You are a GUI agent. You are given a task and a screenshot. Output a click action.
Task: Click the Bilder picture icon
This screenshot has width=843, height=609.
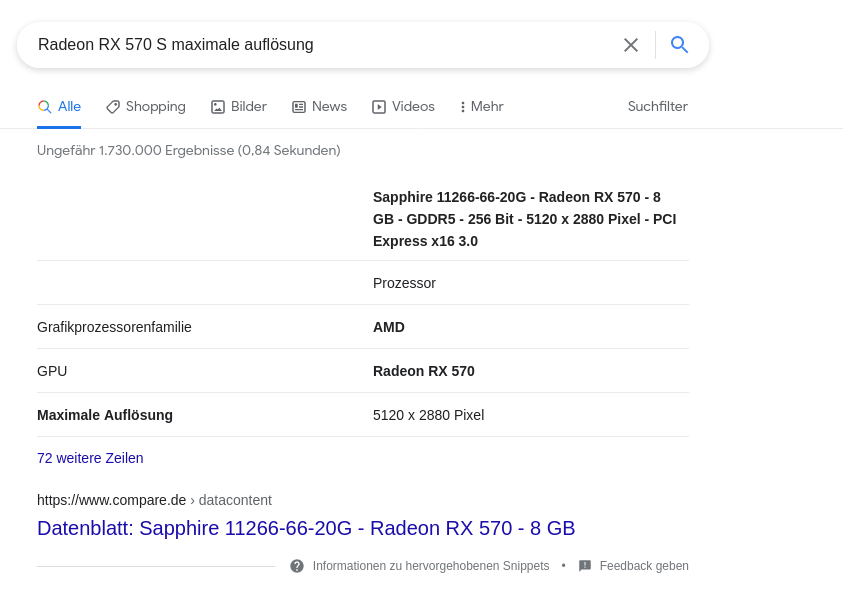[218, 107]
